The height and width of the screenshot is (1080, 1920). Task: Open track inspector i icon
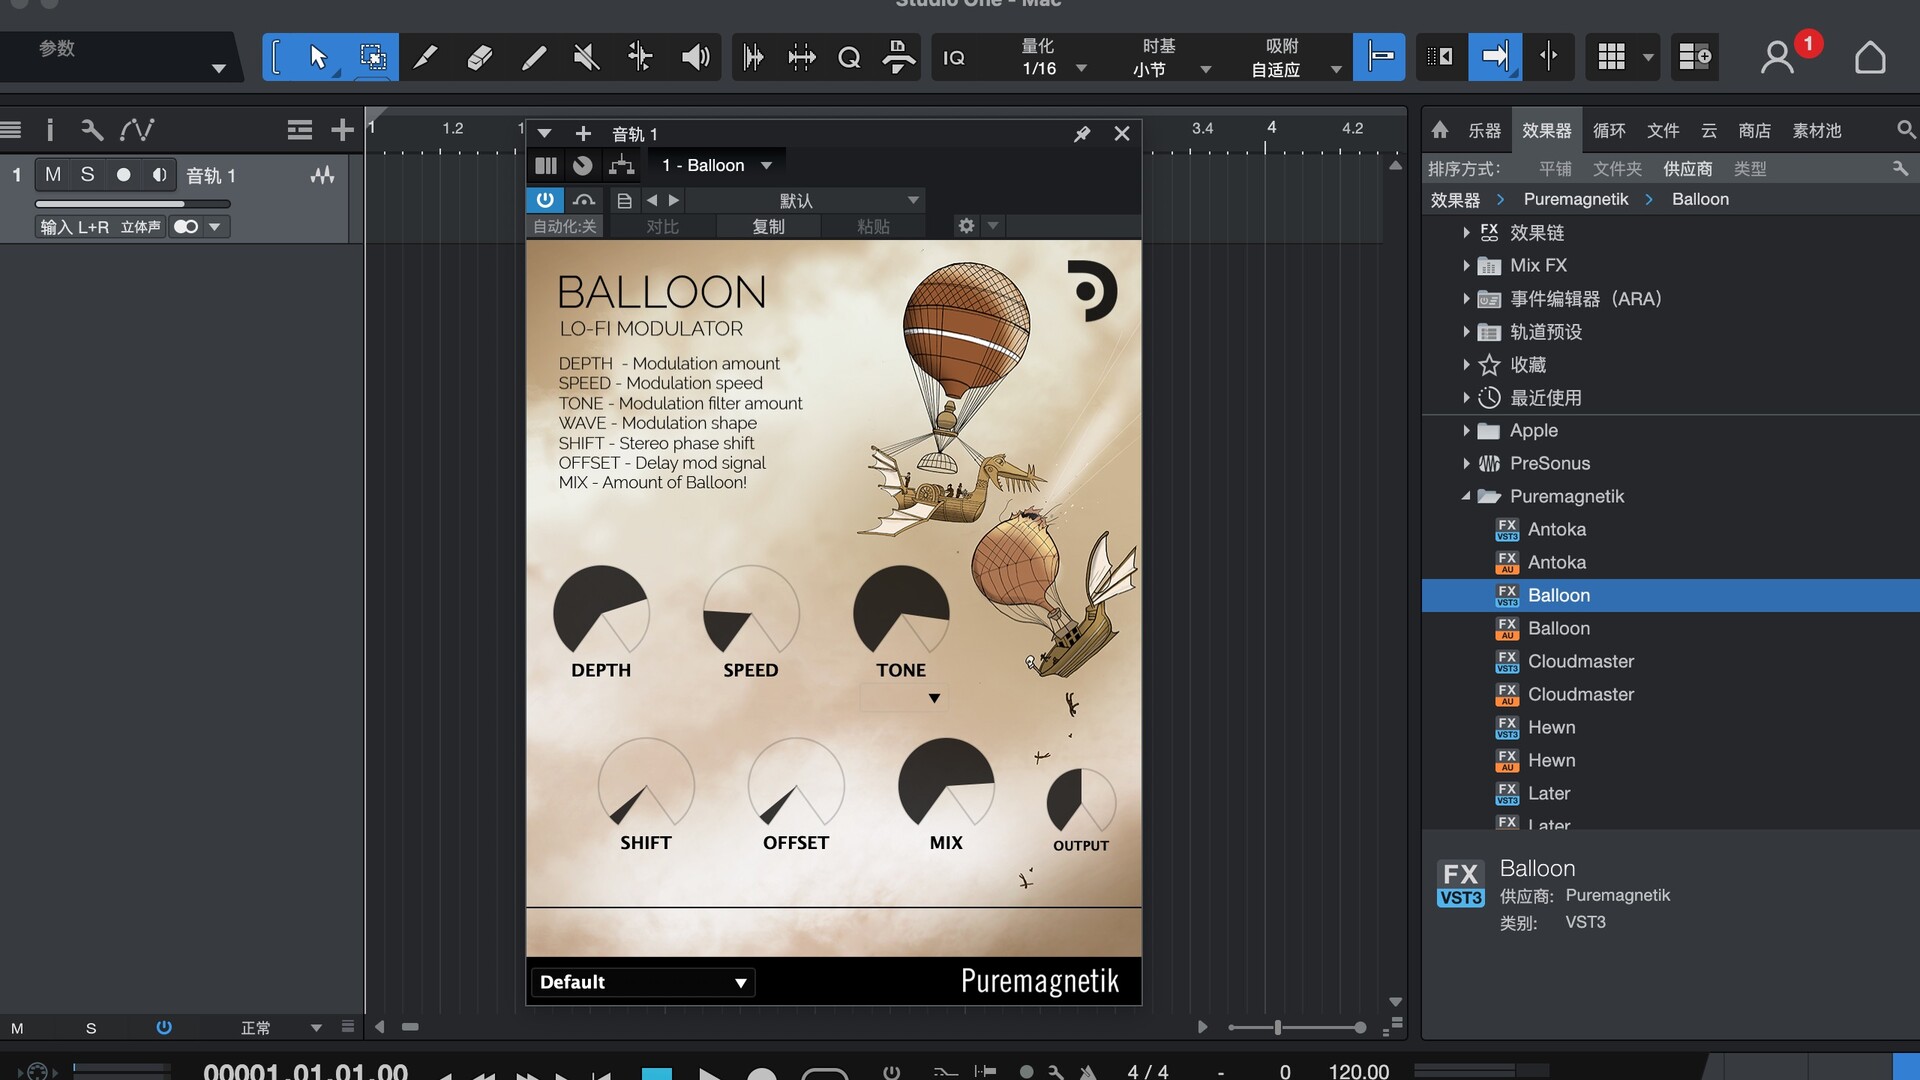[50, 130]
